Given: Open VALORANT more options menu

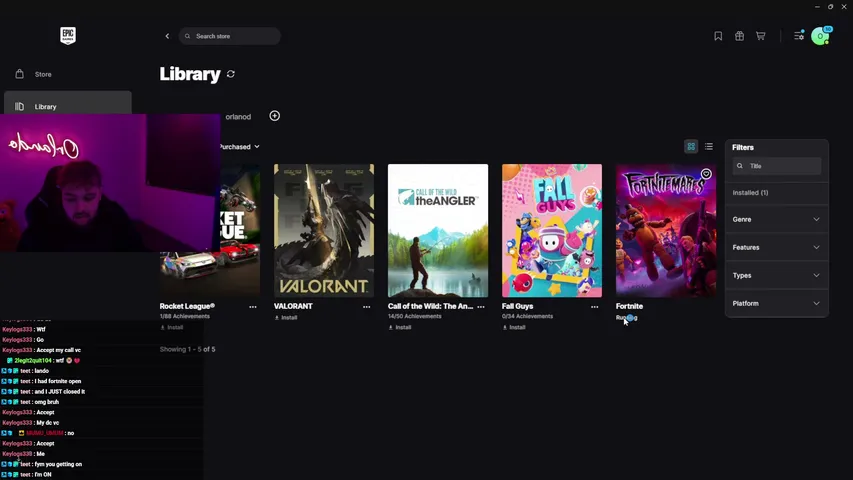Looking at the screenshot, I should pyautogui.click(x=367, y=307).
